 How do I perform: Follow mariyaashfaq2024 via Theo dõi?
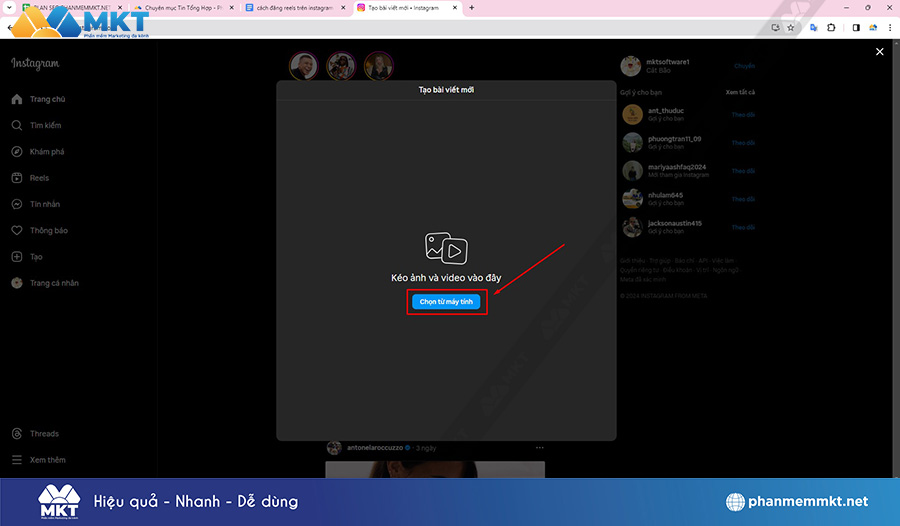pos(743,171)
